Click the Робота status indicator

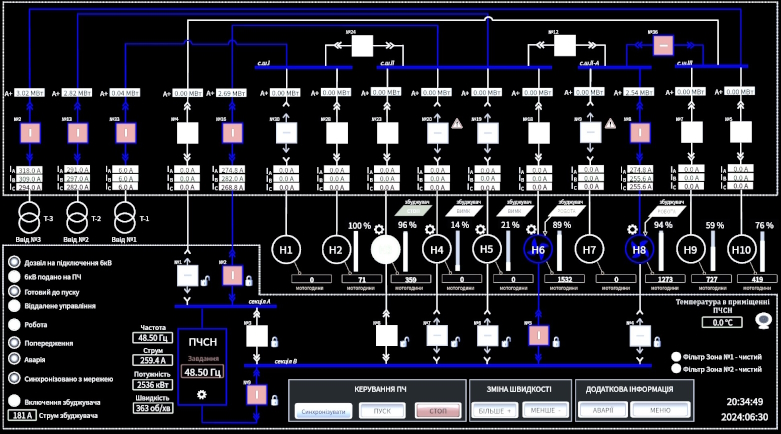14,324
